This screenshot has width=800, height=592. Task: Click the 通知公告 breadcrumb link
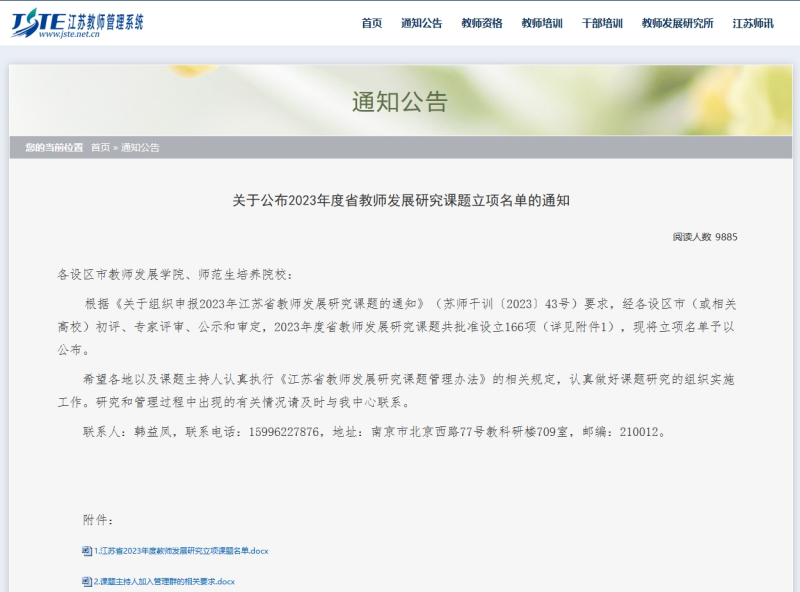point(140,147)
